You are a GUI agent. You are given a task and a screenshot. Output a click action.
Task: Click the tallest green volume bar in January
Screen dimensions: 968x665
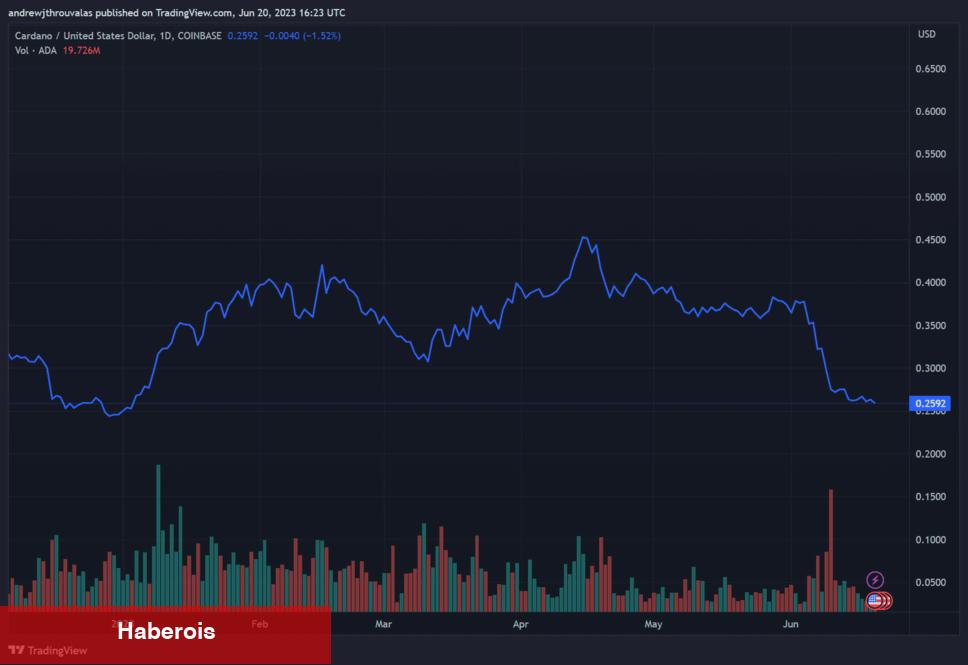click(159, 538)
